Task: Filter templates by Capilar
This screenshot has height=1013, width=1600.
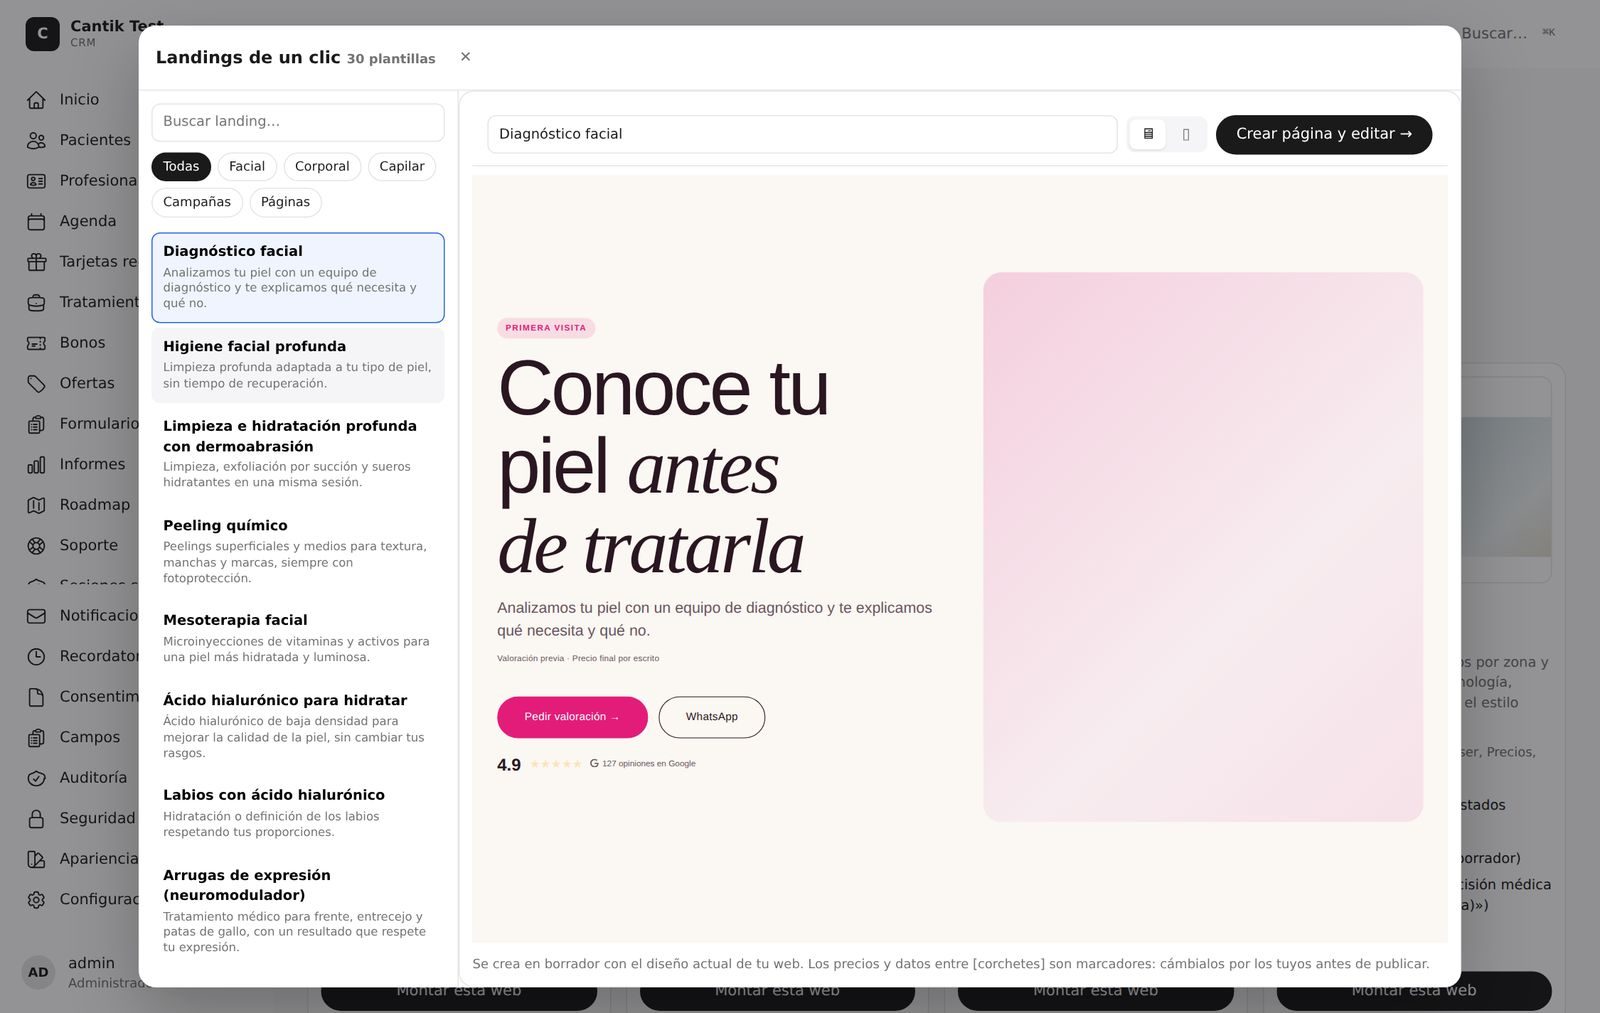Action: 402,166
